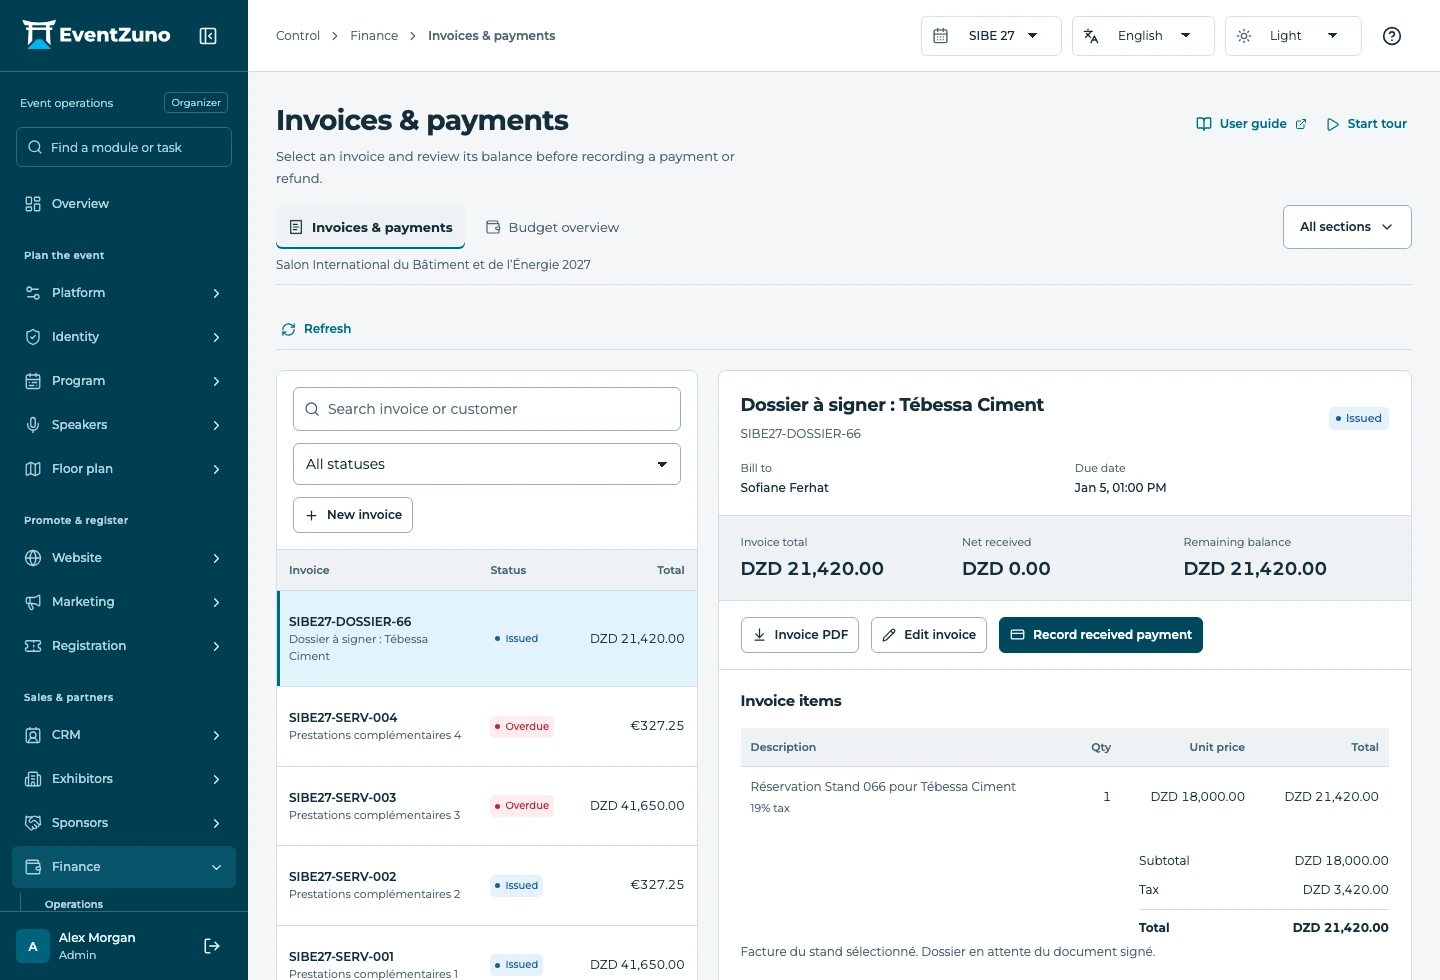The width and height of the screenshot is (1440, 980).
Task: Focus the Search invoice or customer field
Action: 487,409
